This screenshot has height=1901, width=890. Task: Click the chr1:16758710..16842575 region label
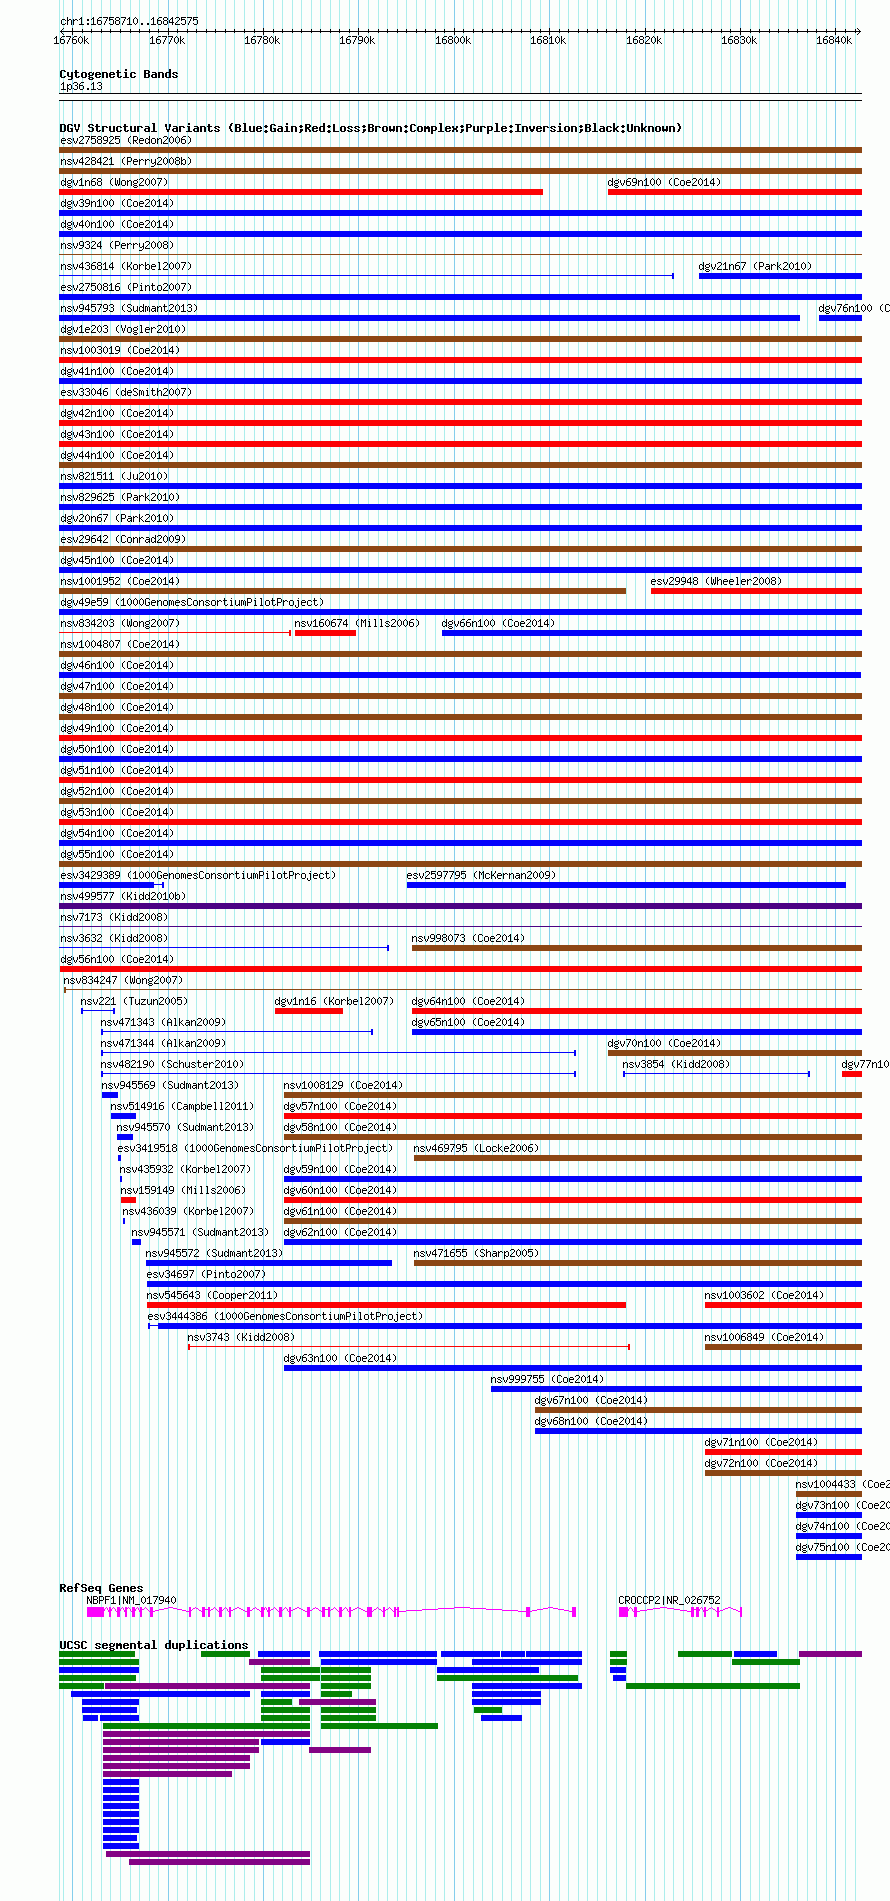coord(129,21)
